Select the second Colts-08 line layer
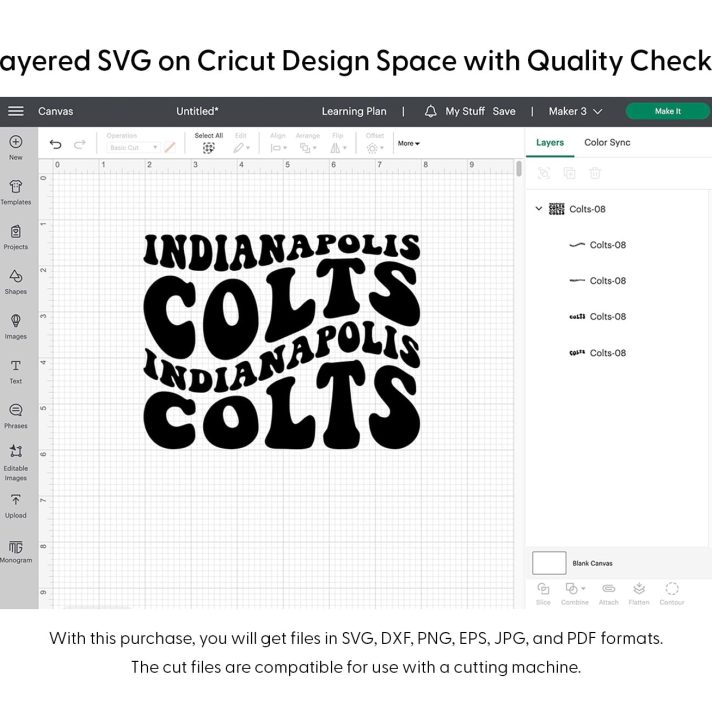This screenshot has width=712, height=712. click(598, 281)
